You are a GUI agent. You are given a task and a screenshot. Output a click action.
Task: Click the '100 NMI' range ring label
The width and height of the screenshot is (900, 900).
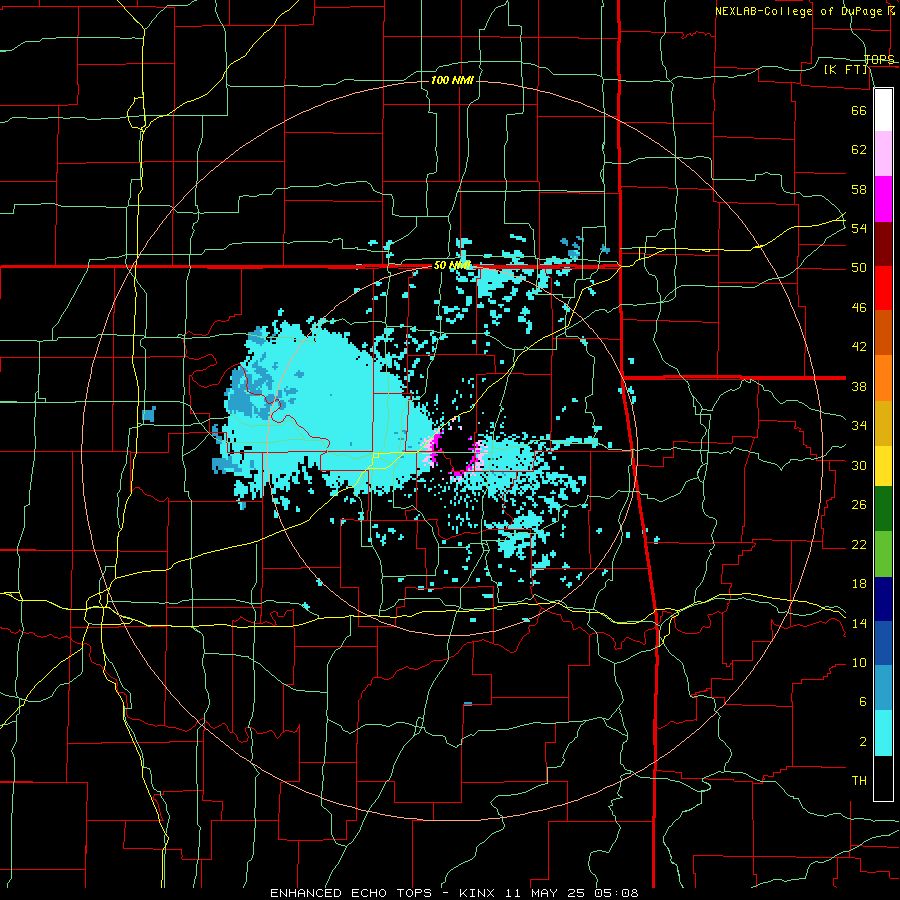coord(452,80)
